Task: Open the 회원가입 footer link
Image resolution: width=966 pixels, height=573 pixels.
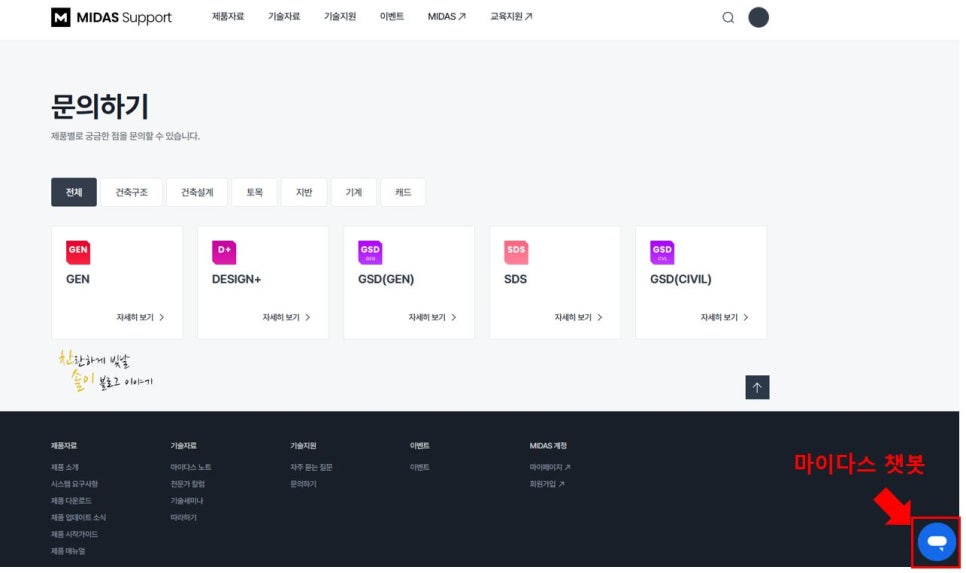Action: [x=547, y=484]
